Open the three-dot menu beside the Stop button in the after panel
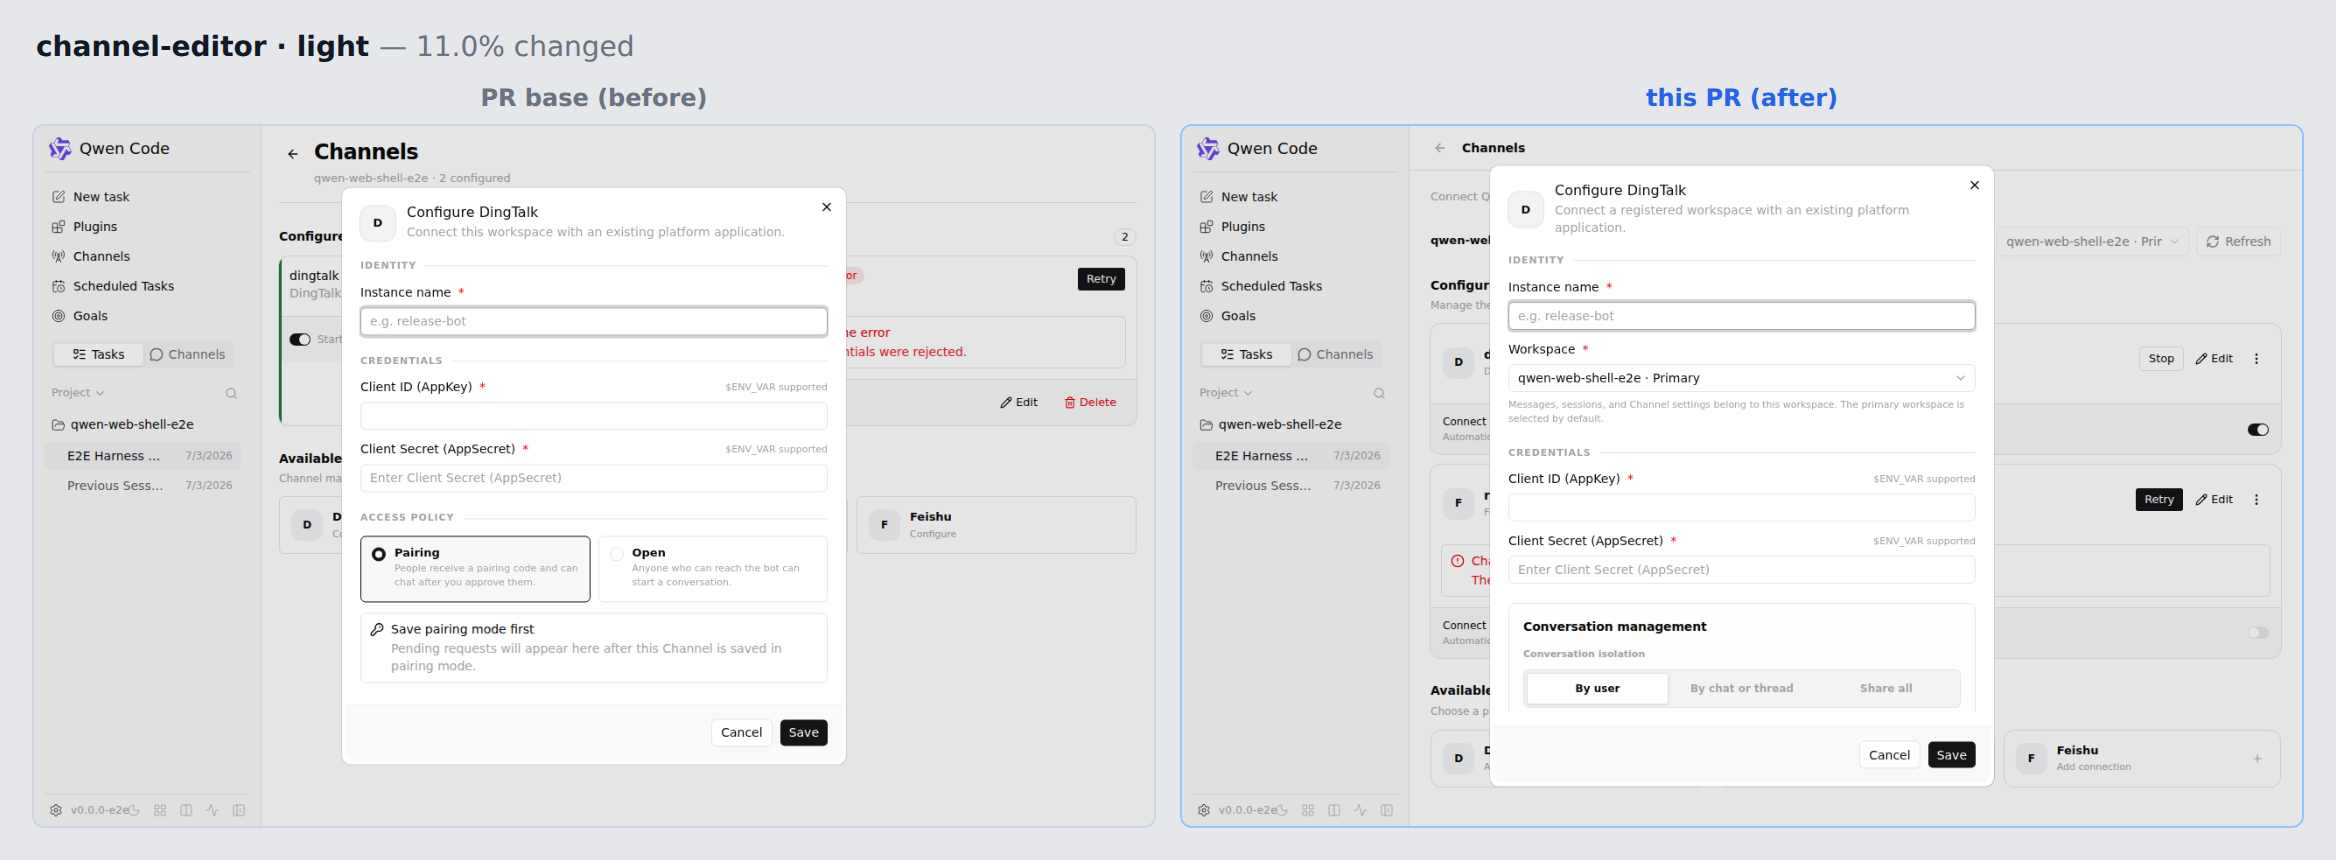This screenshot has width=2336, height=860. (x=2257, y=359)
